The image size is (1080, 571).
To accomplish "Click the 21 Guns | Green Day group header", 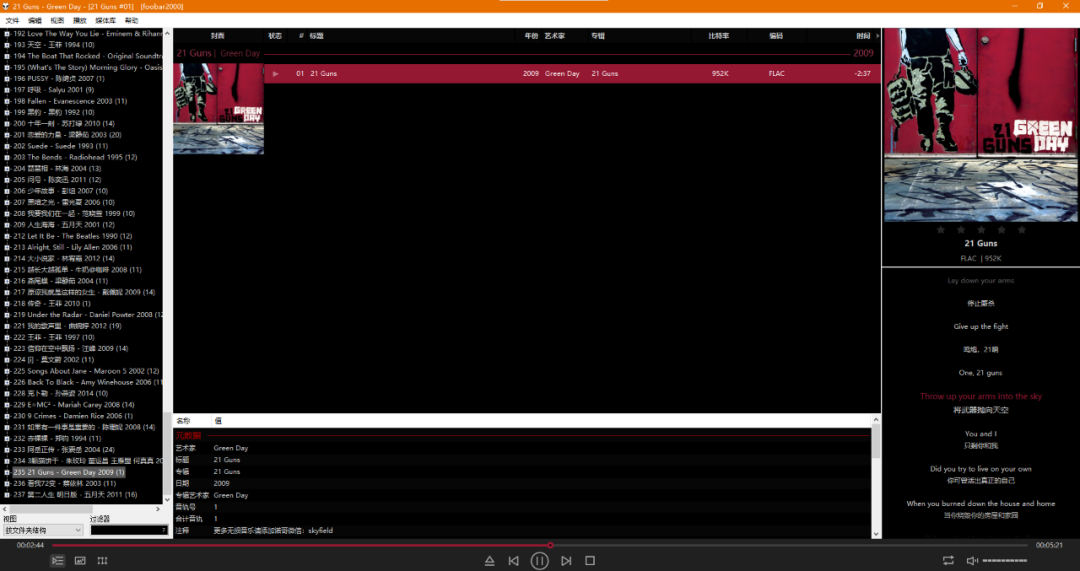I will 218,53.
